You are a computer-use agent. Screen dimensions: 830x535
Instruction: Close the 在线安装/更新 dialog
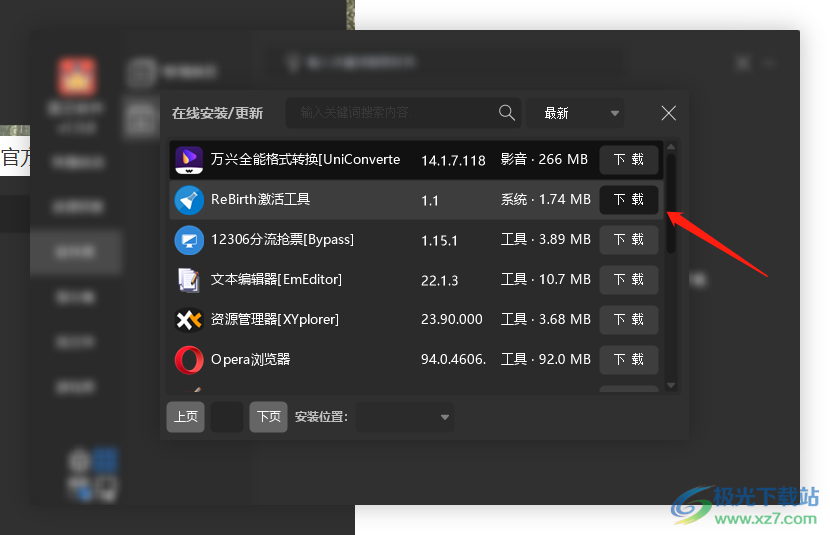[669, 113]
